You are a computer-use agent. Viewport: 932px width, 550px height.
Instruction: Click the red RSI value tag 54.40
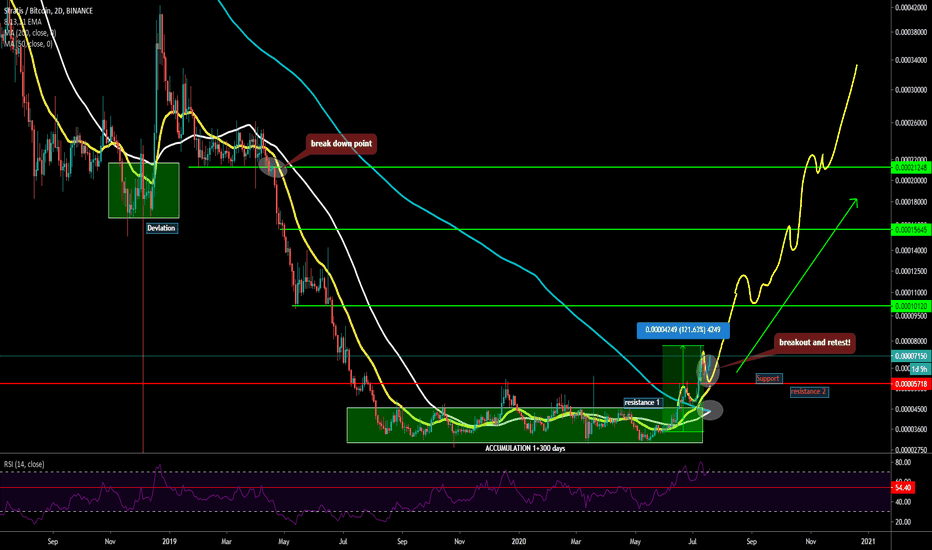tap(902, 488)
